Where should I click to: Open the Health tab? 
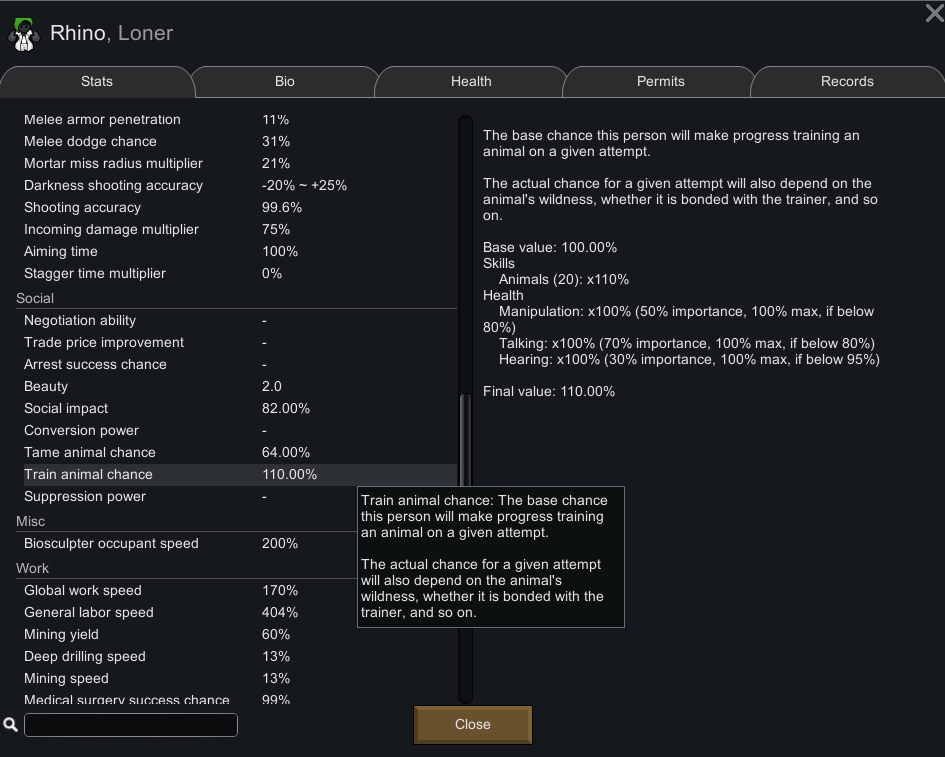coord(471,82)
